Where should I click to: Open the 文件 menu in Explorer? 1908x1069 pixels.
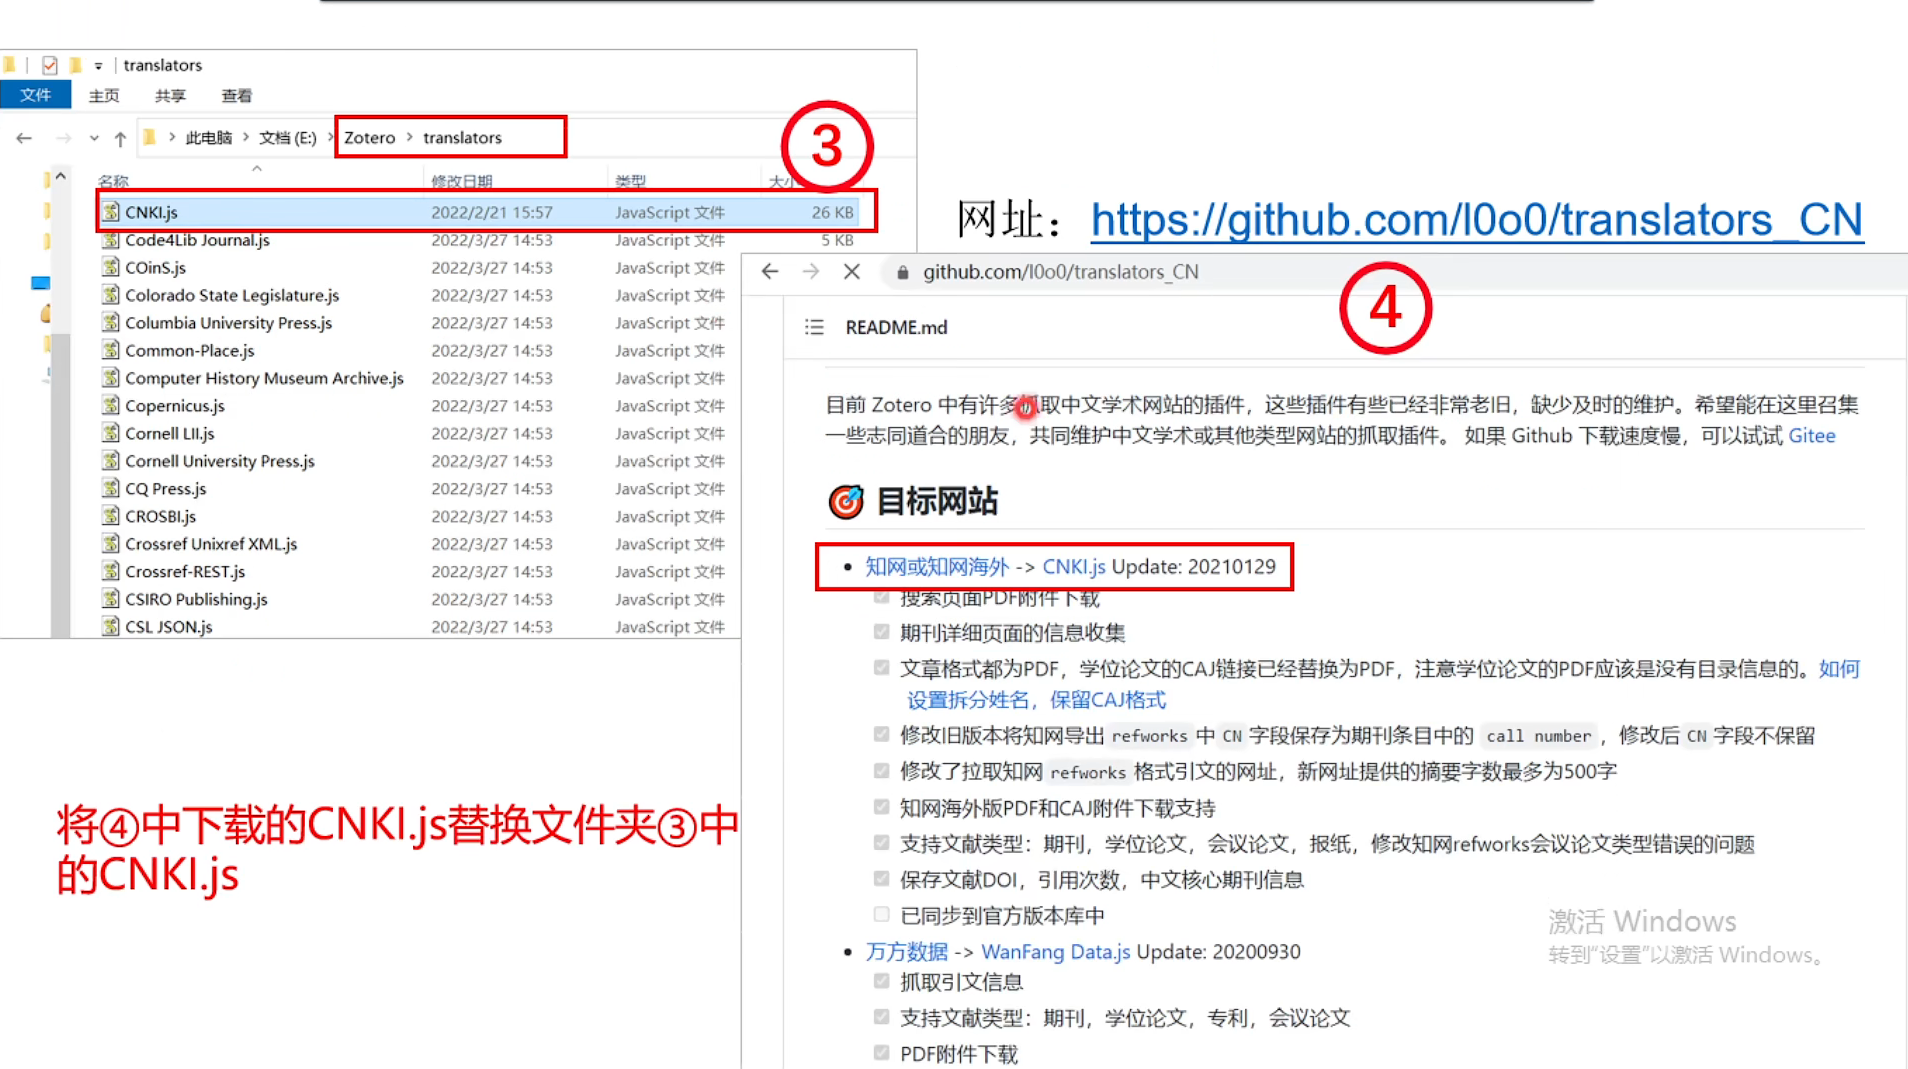click(36, 95)
